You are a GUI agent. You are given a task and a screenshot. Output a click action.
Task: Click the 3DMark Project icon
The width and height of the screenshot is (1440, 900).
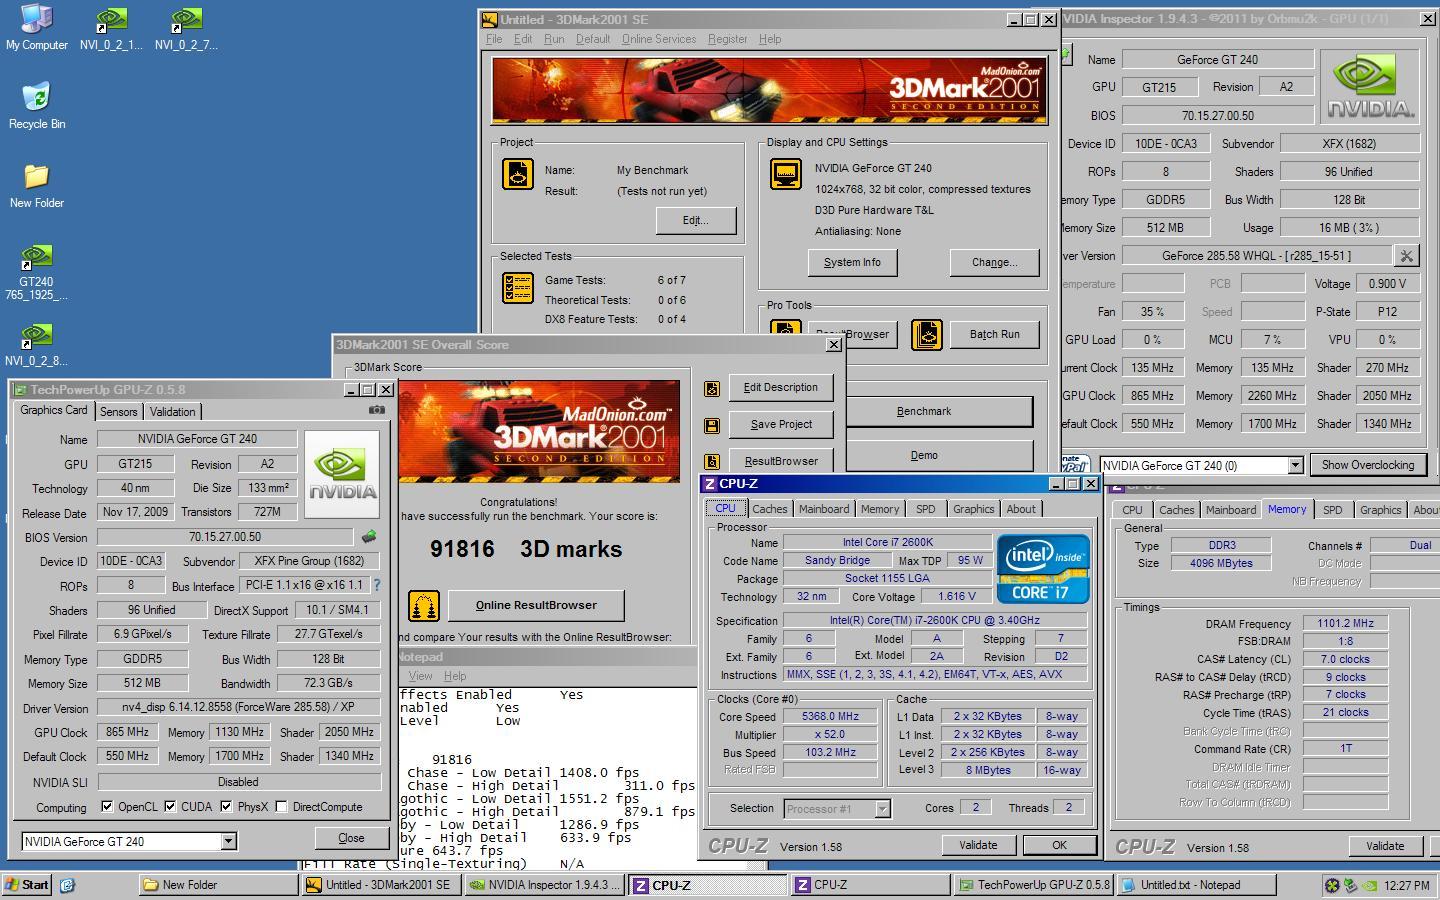[x=517, y=174]
